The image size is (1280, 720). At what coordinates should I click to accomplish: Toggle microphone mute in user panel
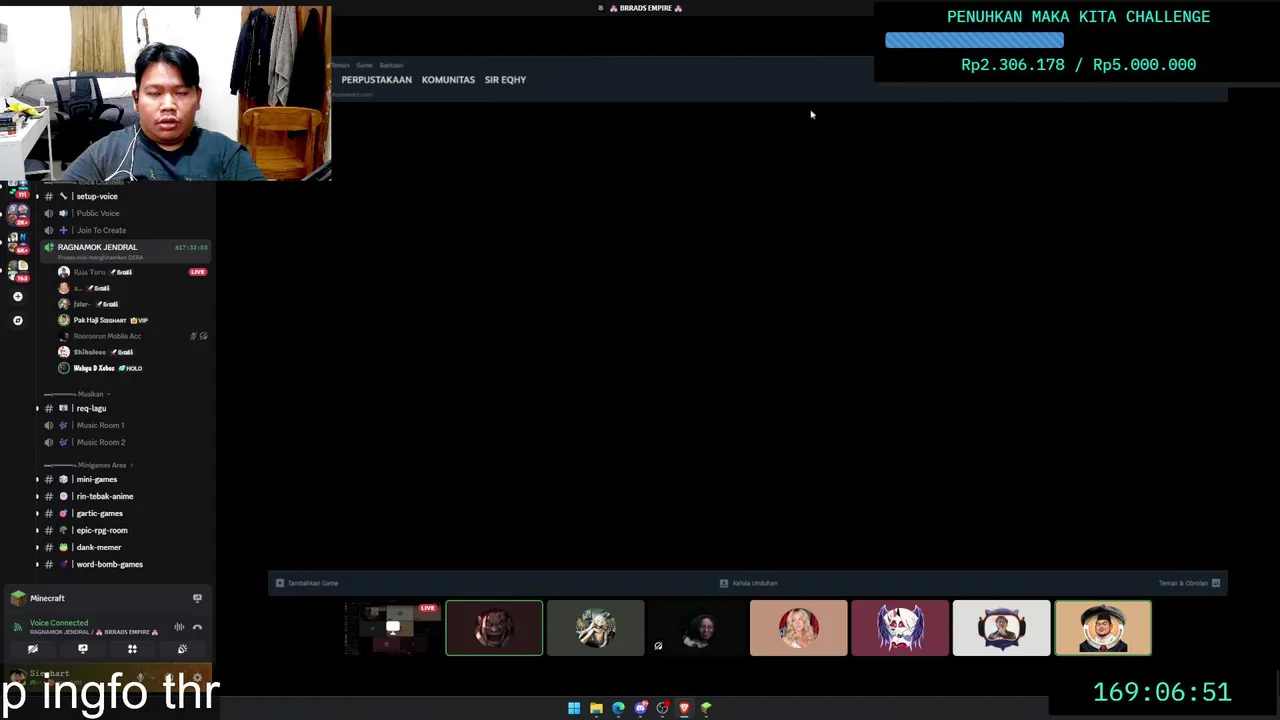pyautogui.click(x=141, y=677)
